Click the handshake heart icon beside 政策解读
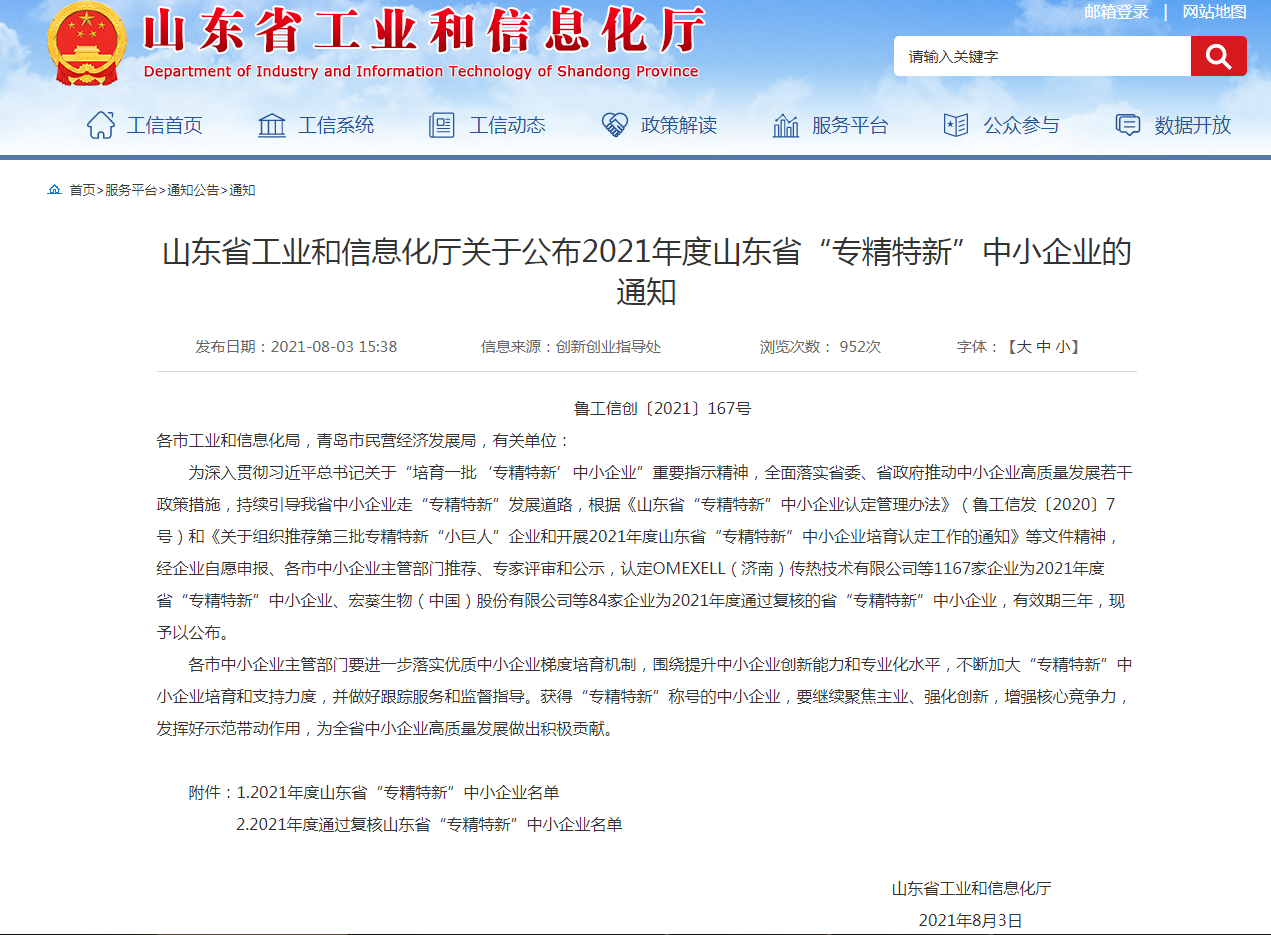1271x935 pixels. [614, 125]
